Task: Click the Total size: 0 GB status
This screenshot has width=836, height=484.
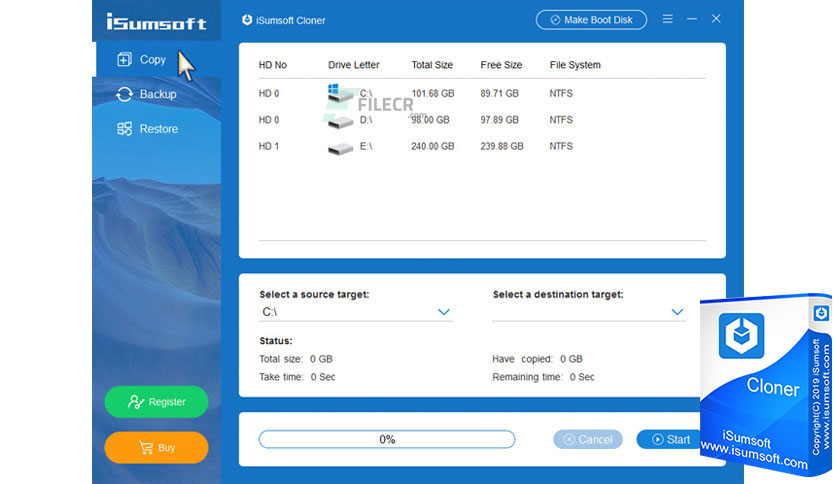Action: click(296, 359)
